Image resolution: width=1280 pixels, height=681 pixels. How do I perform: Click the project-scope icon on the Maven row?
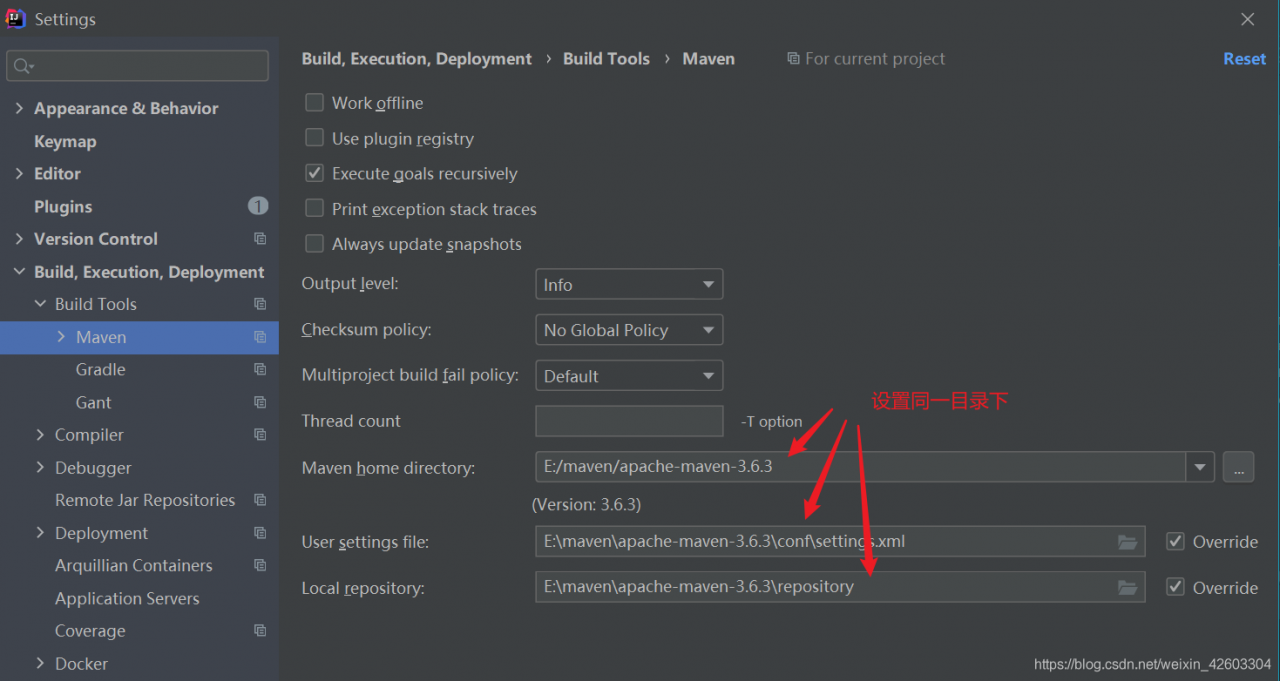[260, 337]
